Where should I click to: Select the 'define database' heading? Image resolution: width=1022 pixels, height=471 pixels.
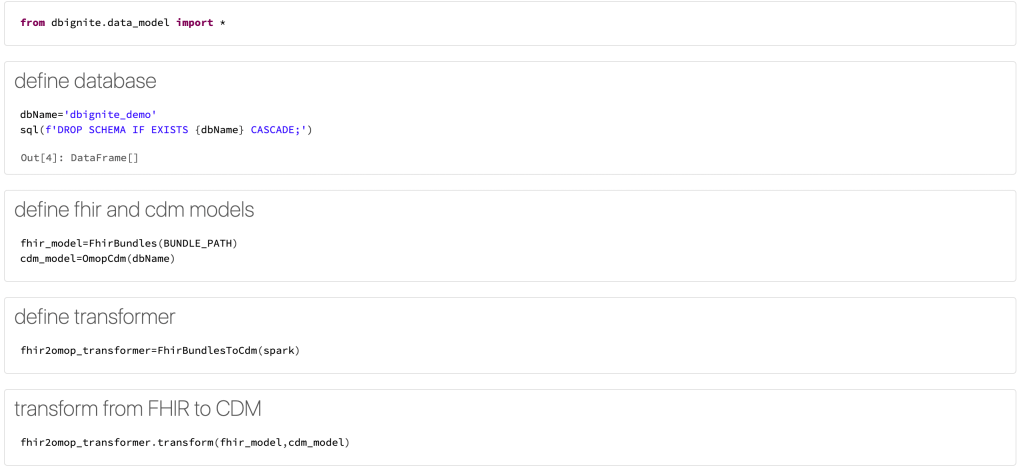click(85, 82)
